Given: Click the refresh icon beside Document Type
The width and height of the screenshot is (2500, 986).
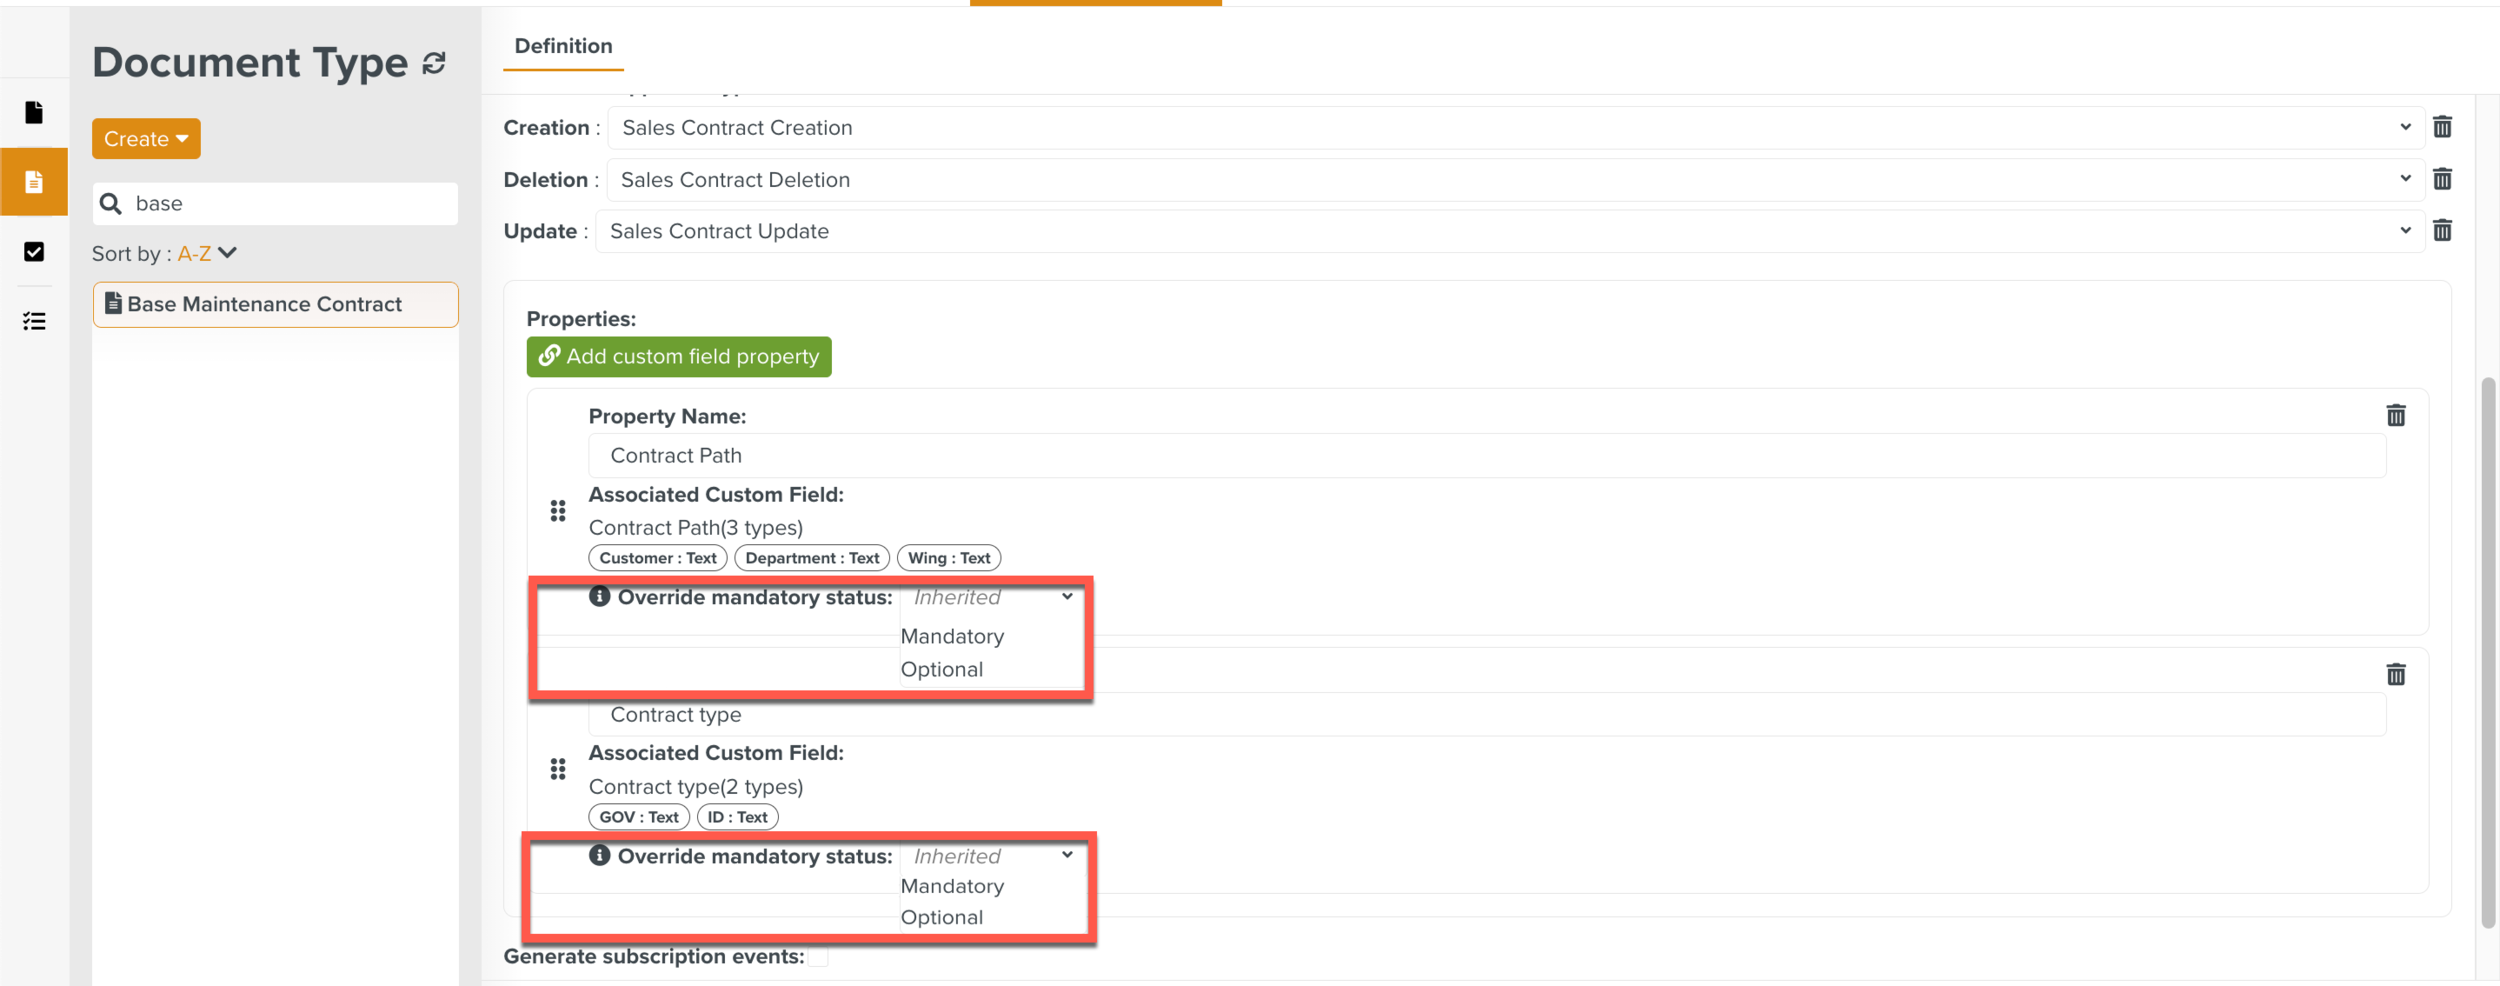Looking at the screenshot, I should coord(434,64).
